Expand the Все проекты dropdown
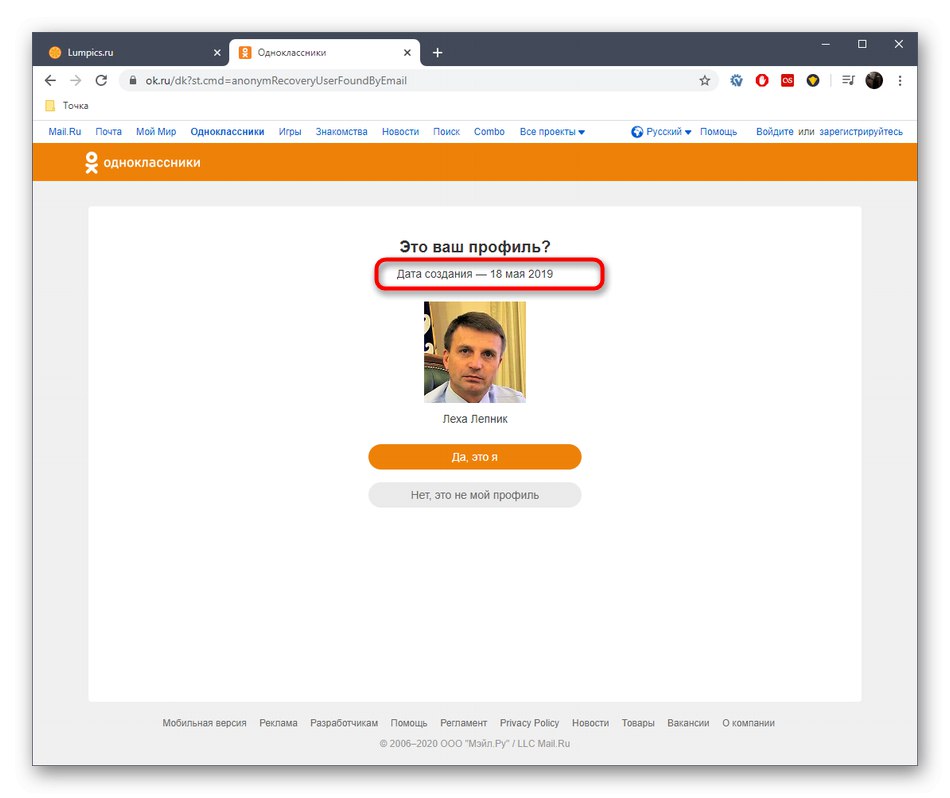This screenshot has height=798, width=950. pos(552,131)
